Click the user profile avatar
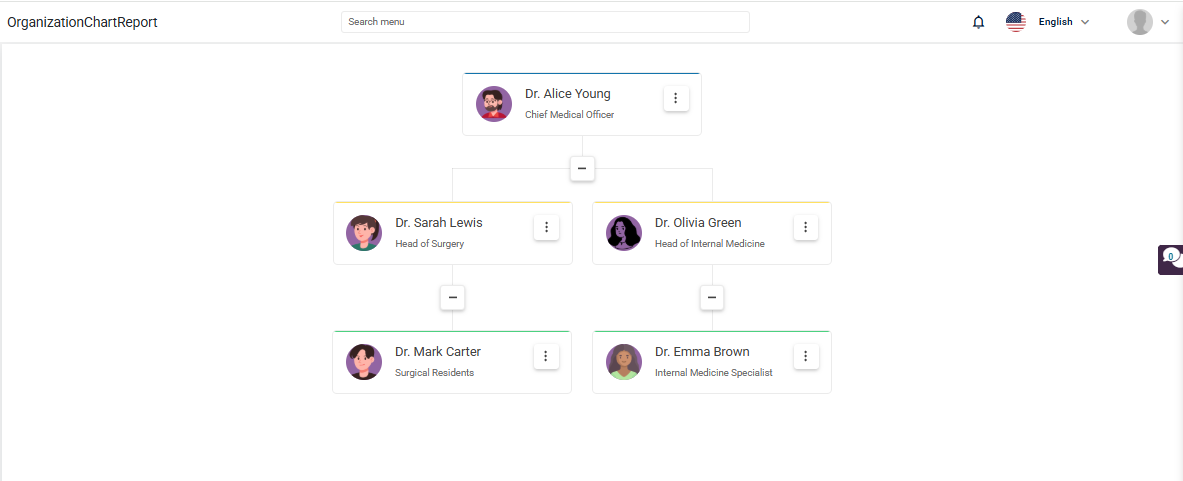The width and height of the screenshot is (1183, 481). point(1139,22)
